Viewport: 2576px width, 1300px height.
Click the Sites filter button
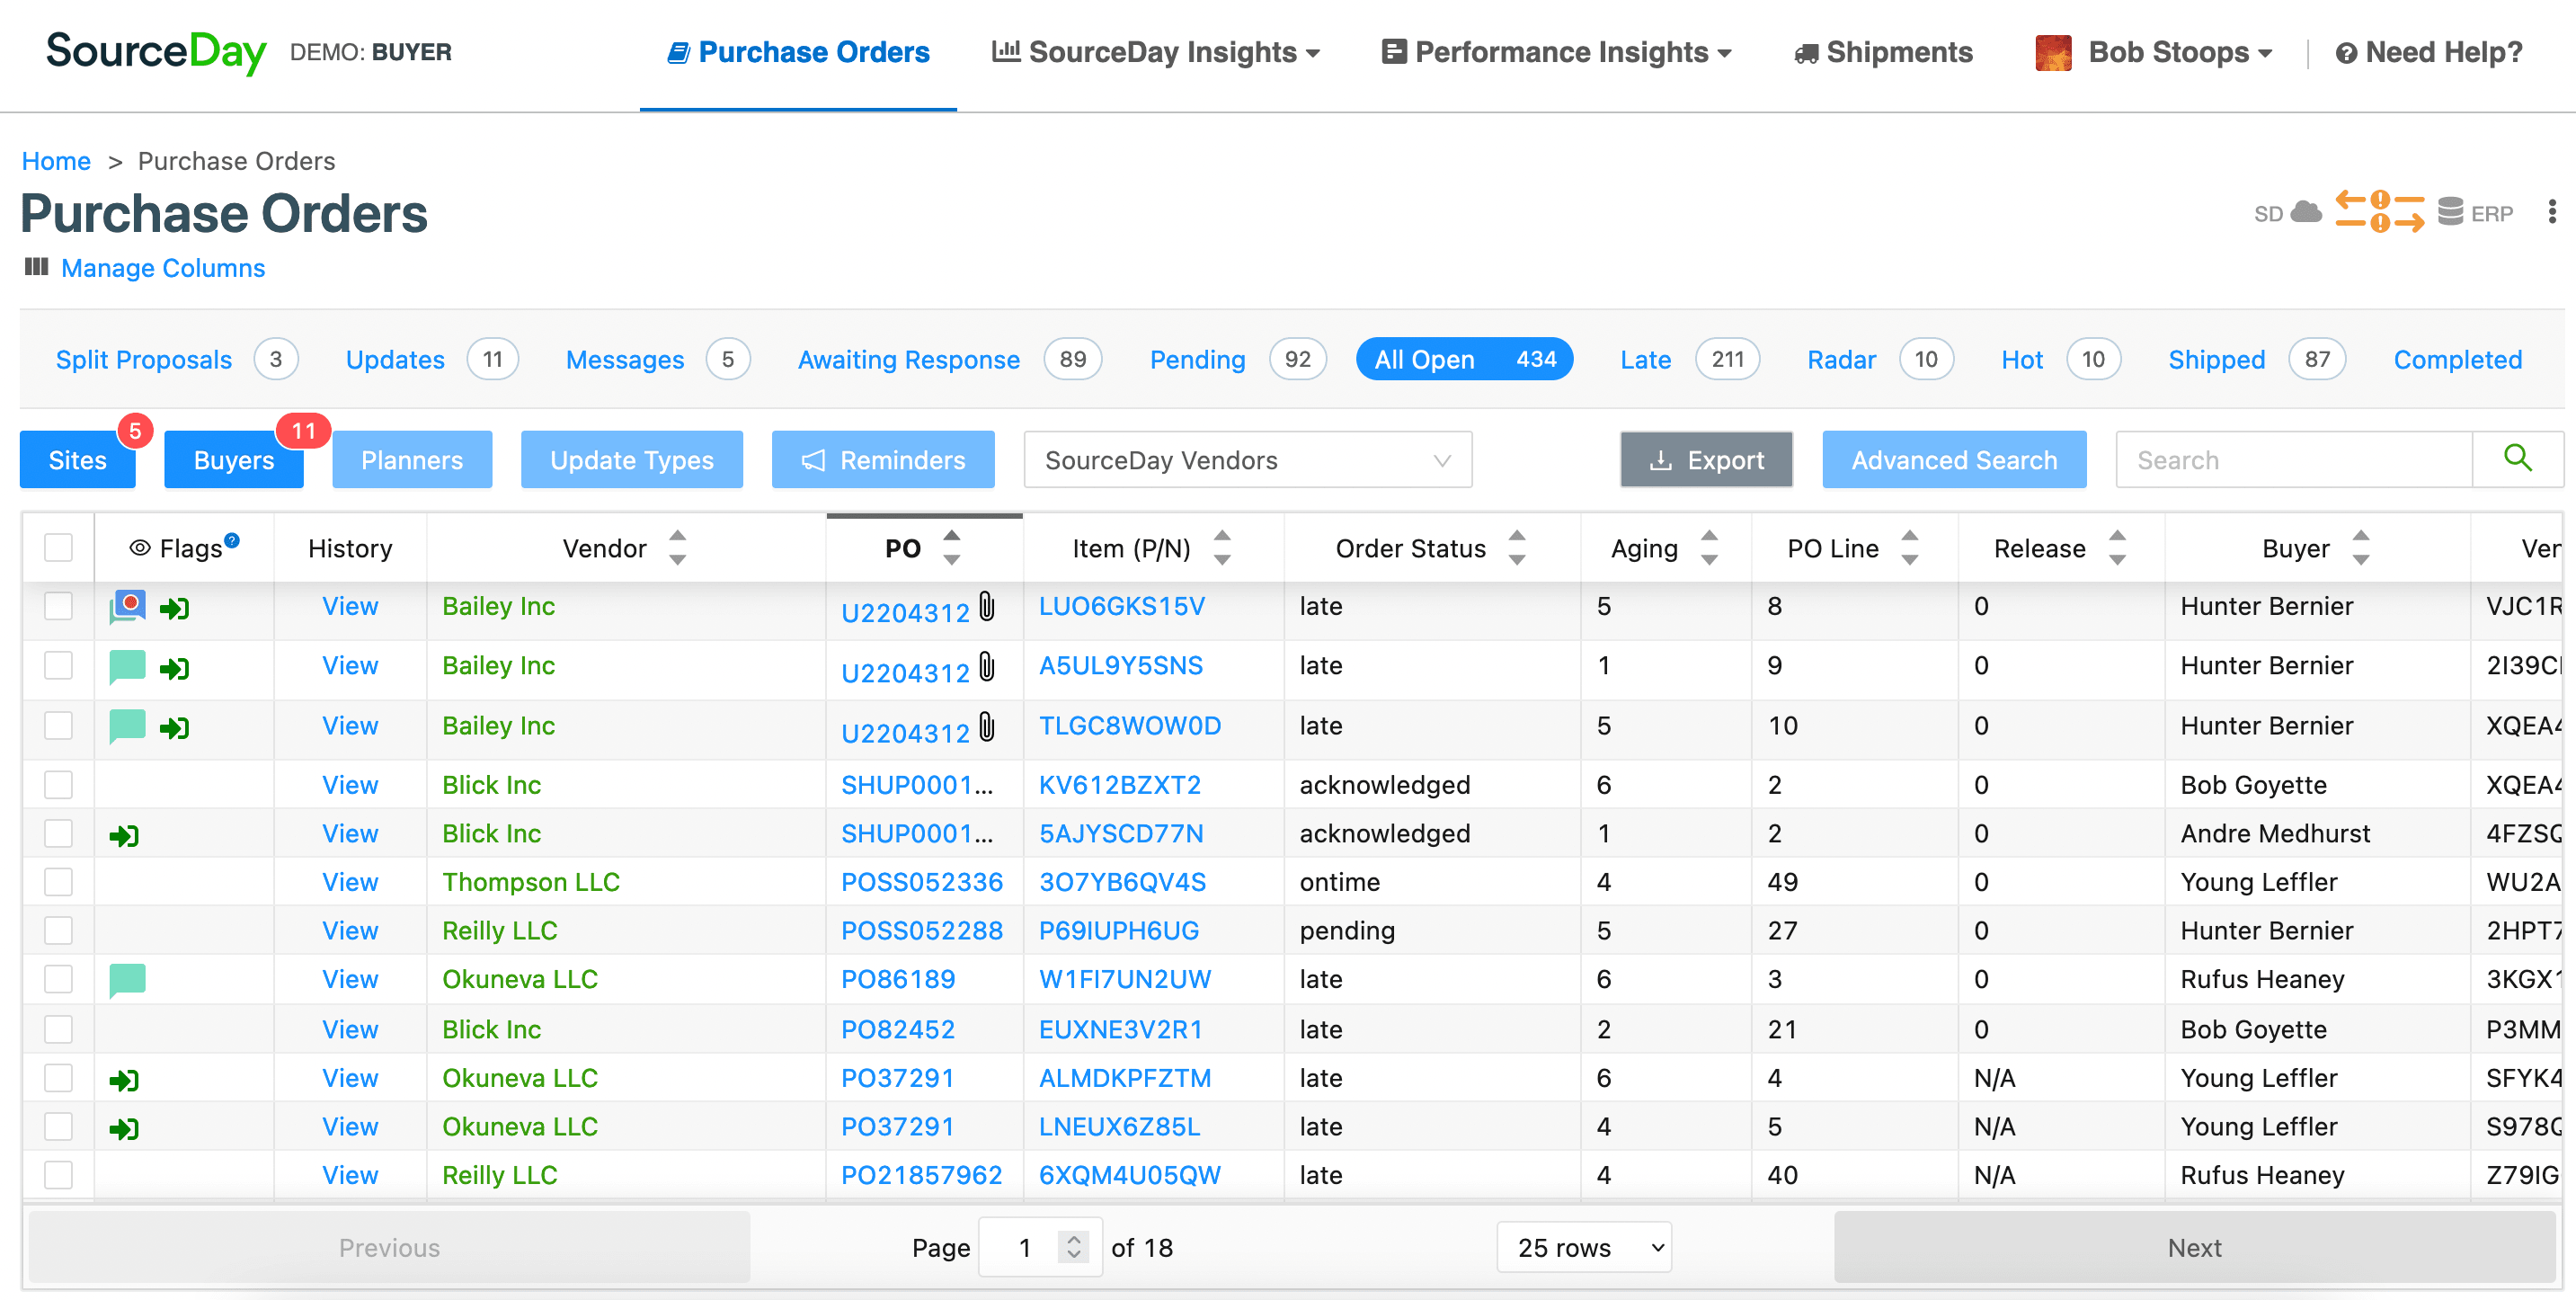(77, 460)
